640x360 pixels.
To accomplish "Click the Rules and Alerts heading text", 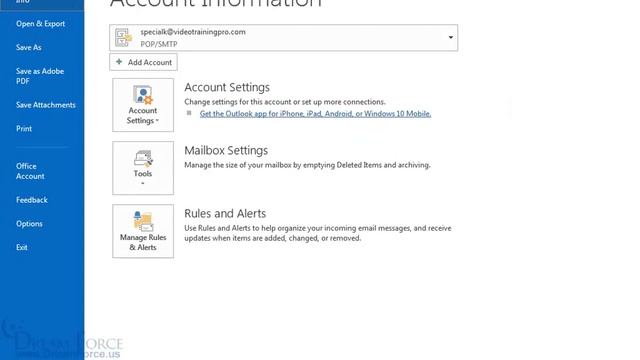I will pos(225,213).
